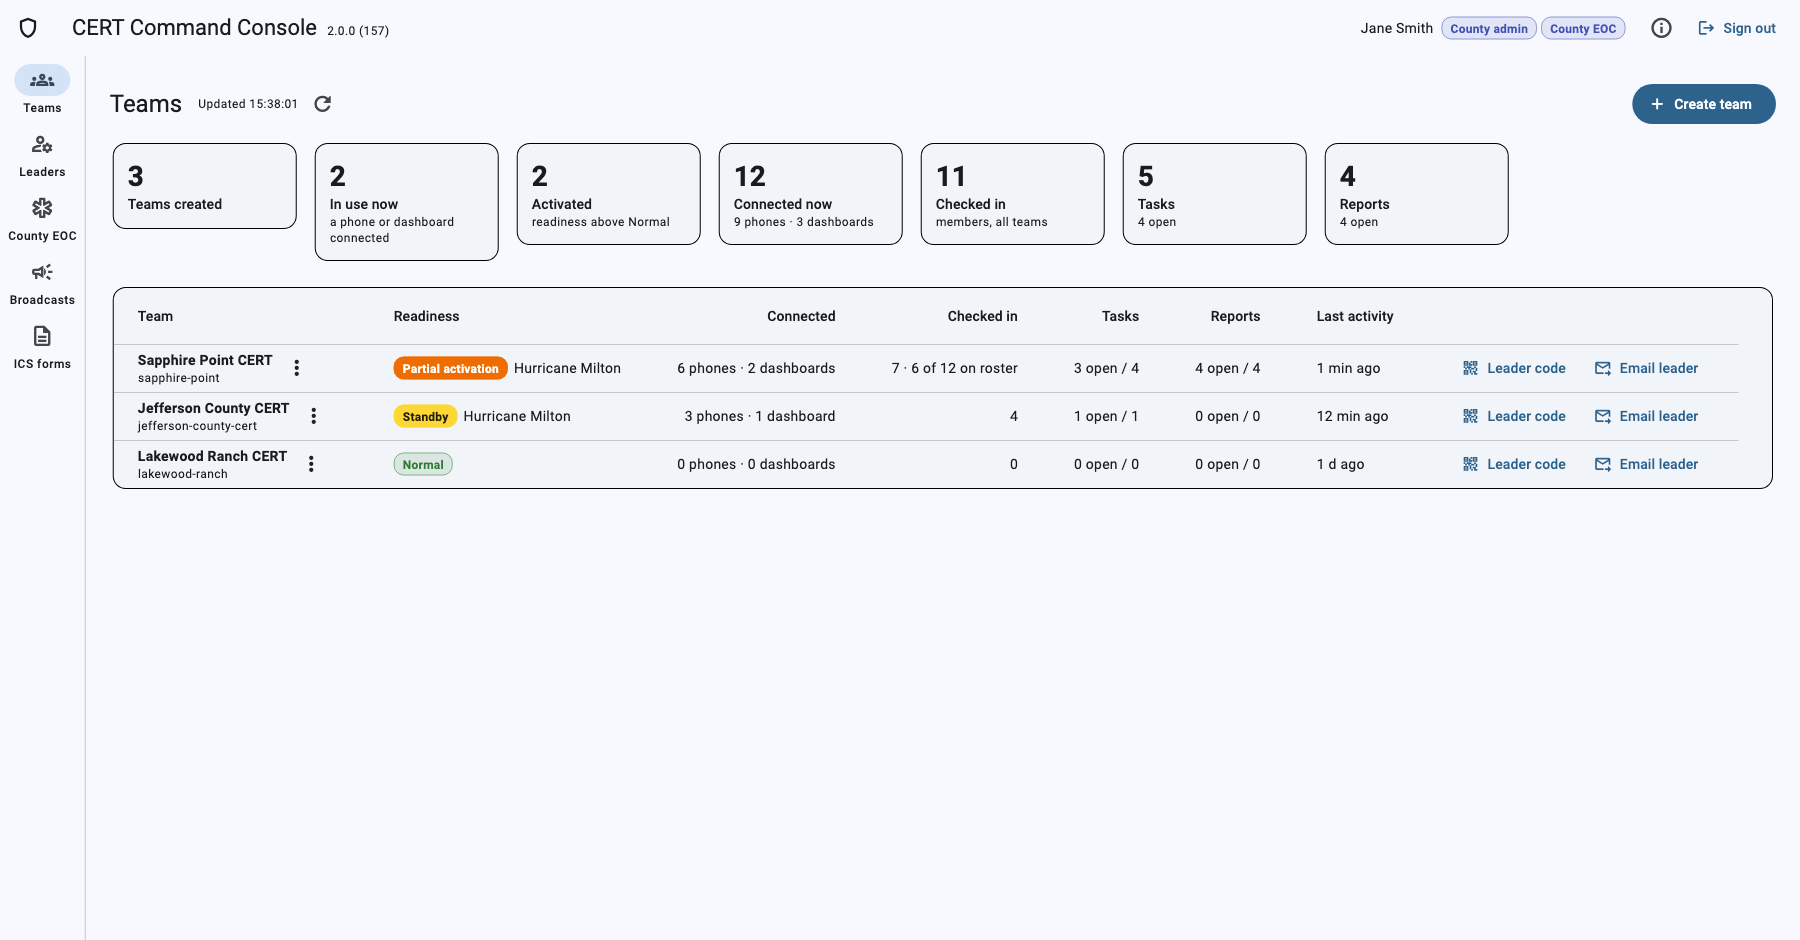The image size is (1800, 940).
Task: Click the Normal readiness badge
Action: click(423, 464)
